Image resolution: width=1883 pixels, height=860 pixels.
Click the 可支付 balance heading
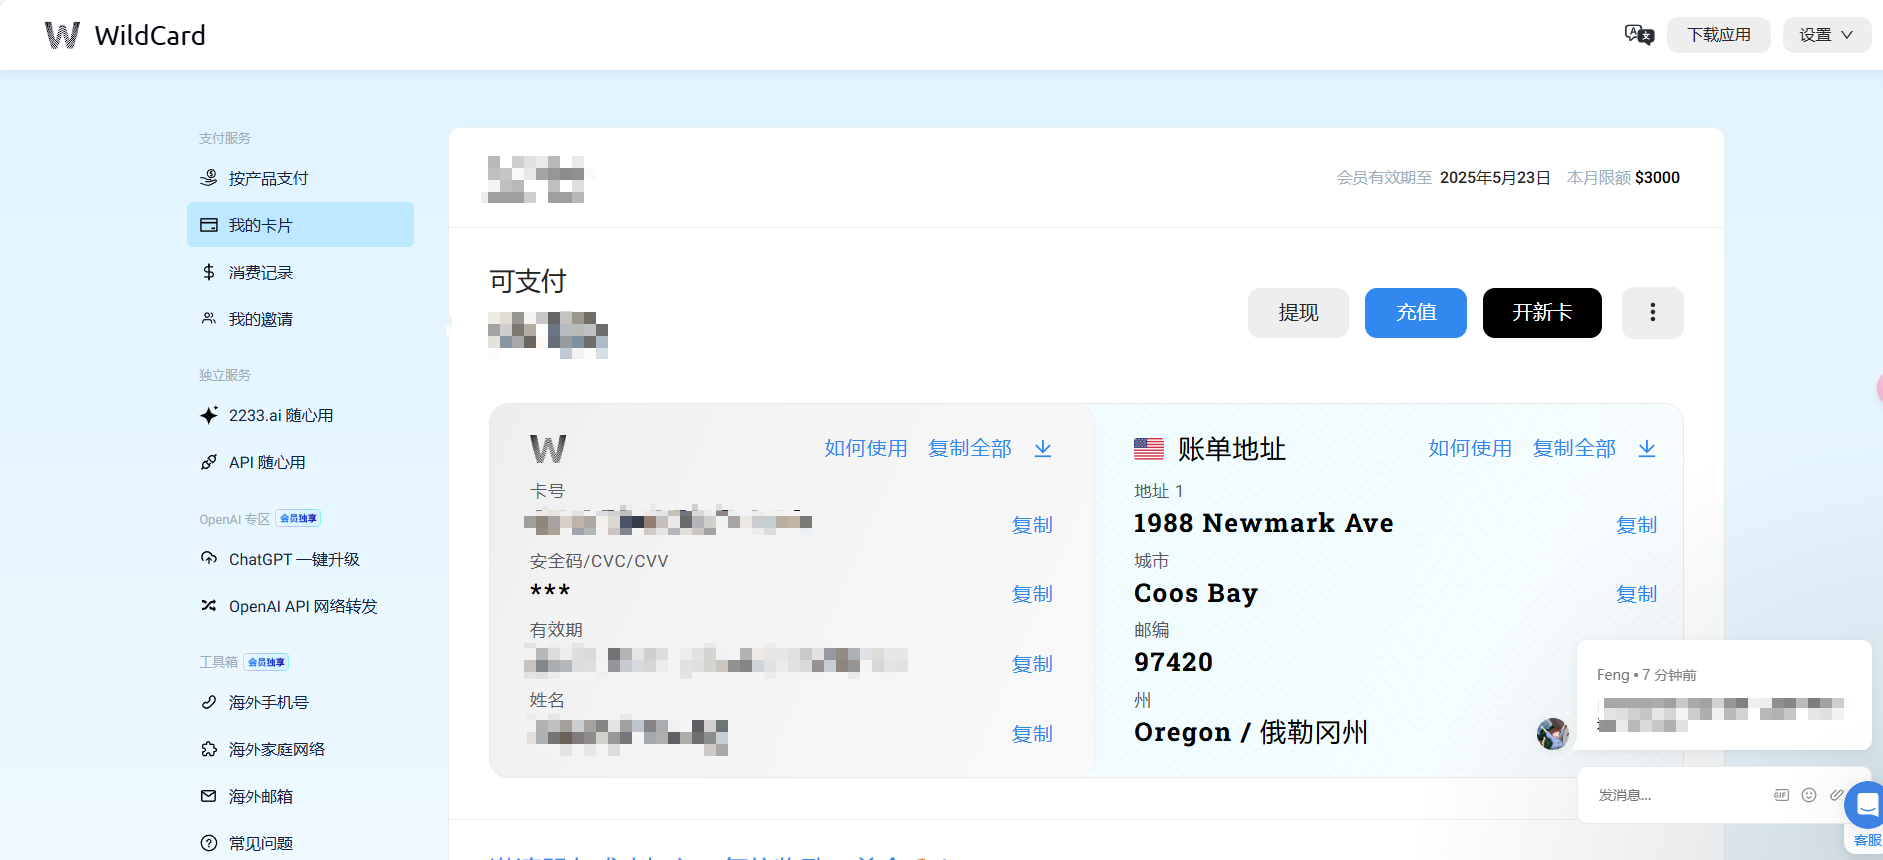(x=528, y=281)
